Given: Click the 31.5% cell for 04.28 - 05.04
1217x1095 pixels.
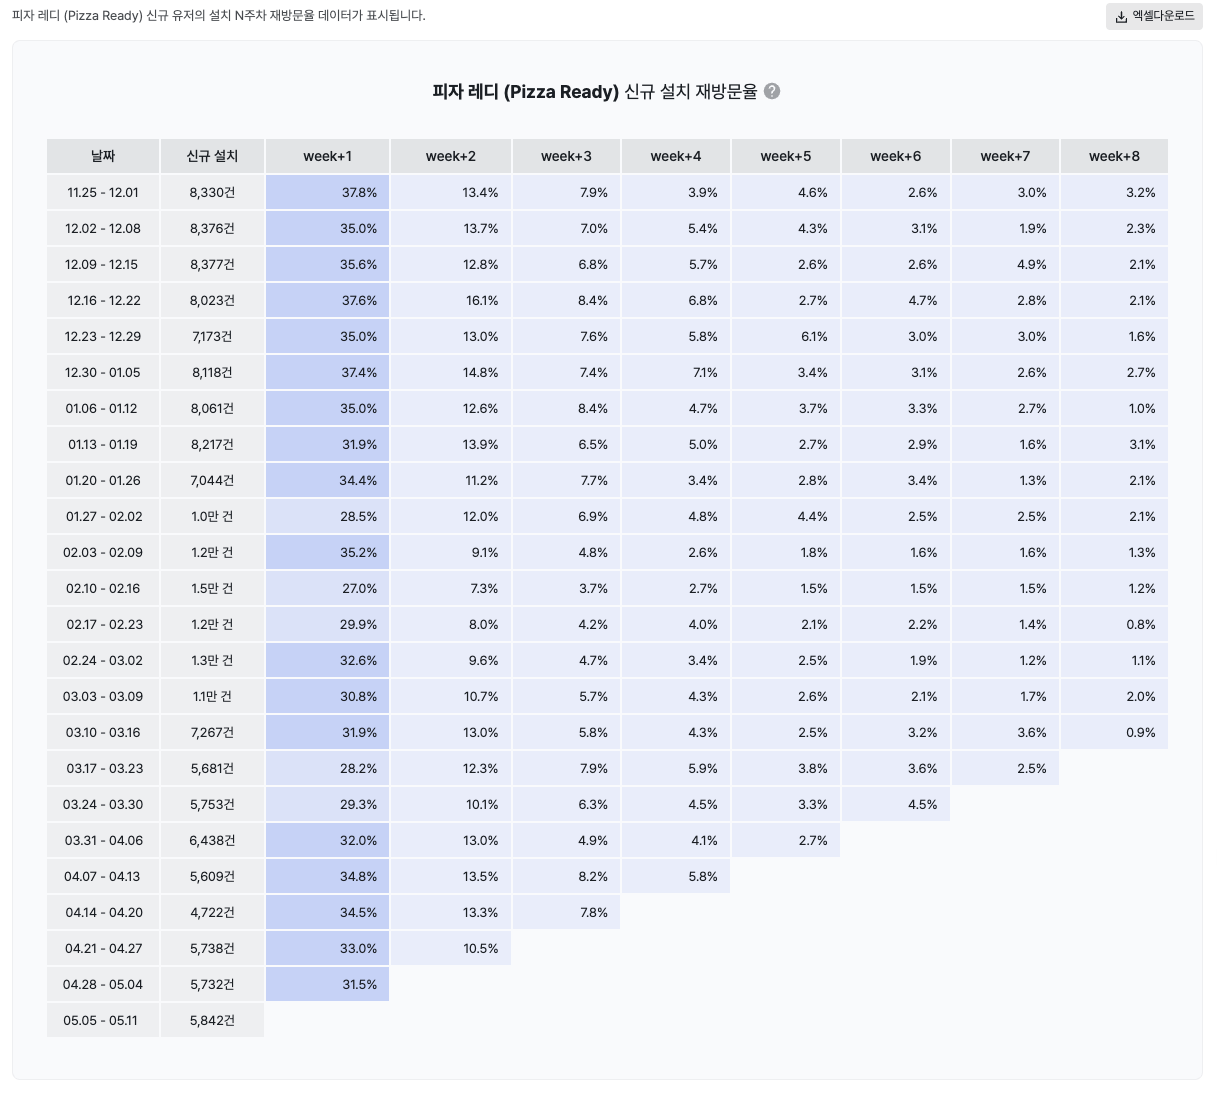Looking at the screenshot, I should 327,984.
